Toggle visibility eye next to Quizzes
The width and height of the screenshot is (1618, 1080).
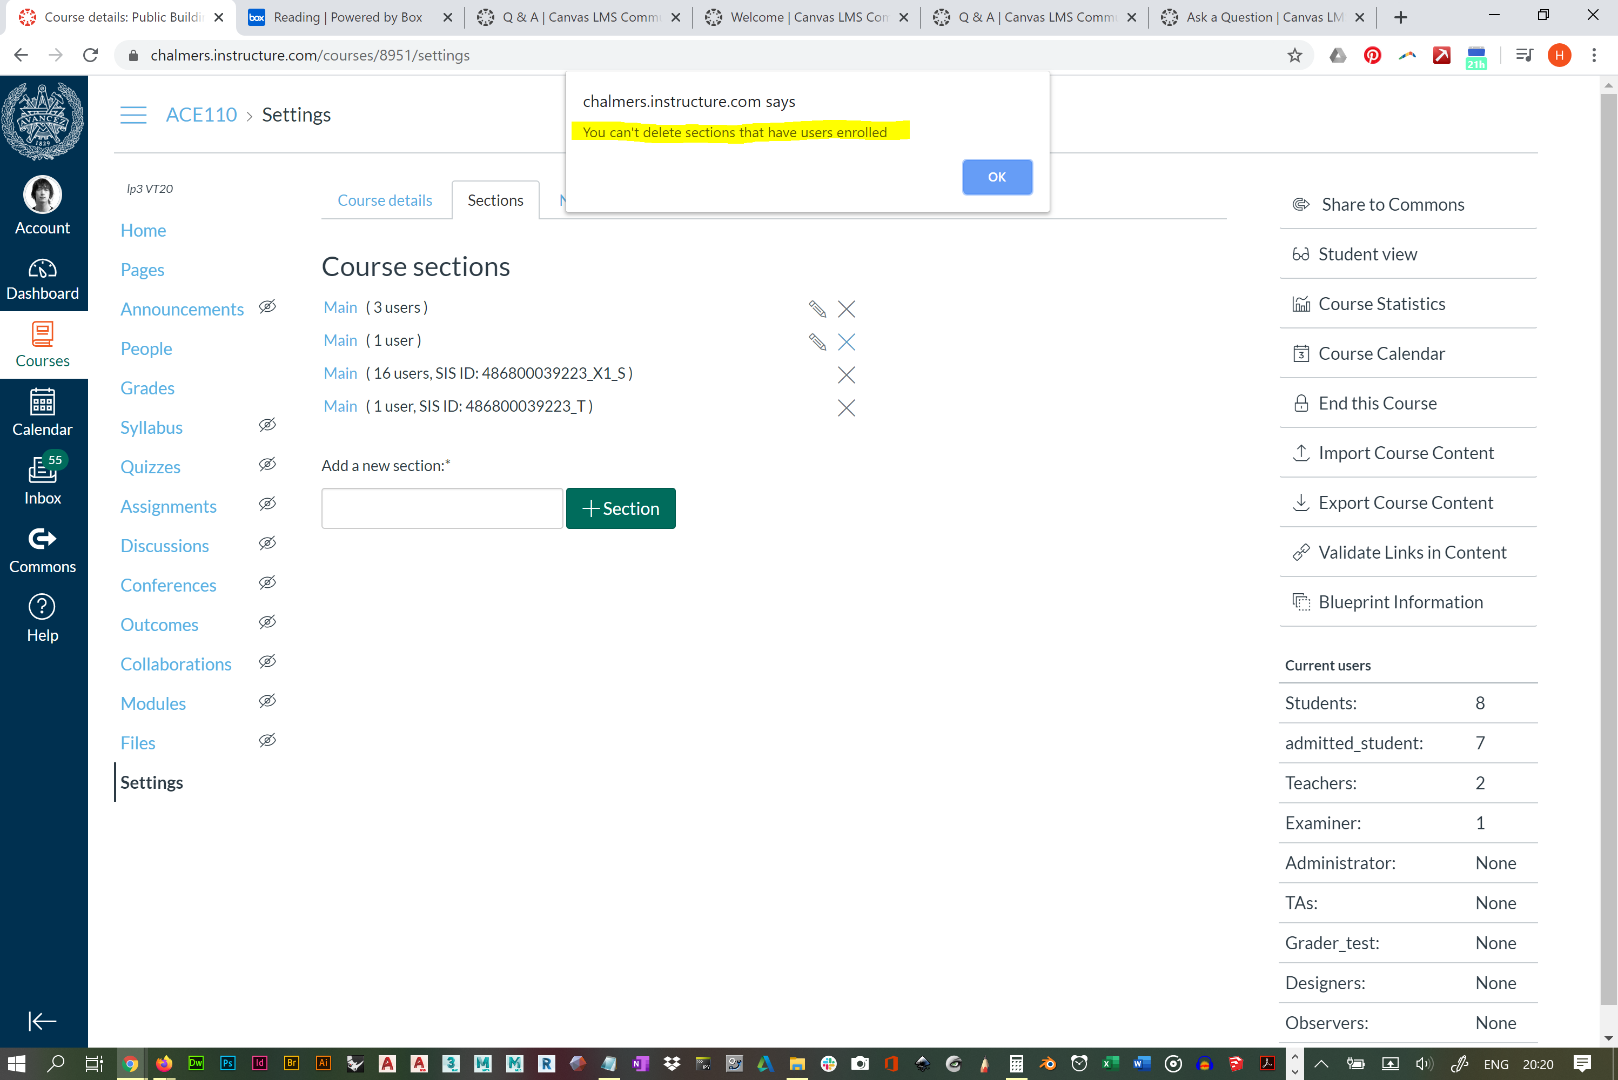[267, 464]
